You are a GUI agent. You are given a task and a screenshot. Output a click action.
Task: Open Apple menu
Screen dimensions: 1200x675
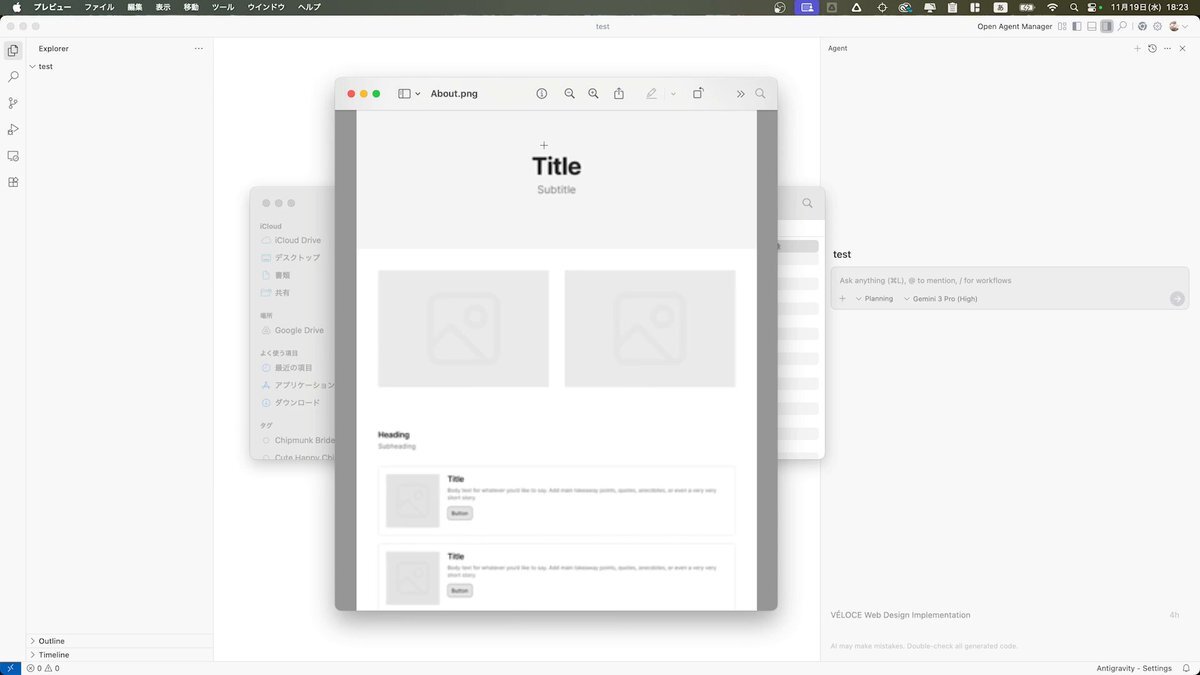click(x=17, y=7)
